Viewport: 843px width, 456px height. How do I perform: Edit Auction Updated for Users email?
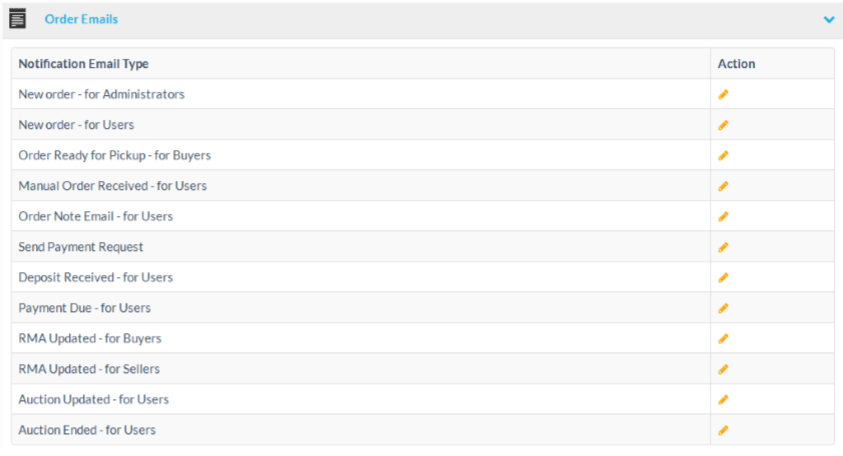tap(723, 399)
